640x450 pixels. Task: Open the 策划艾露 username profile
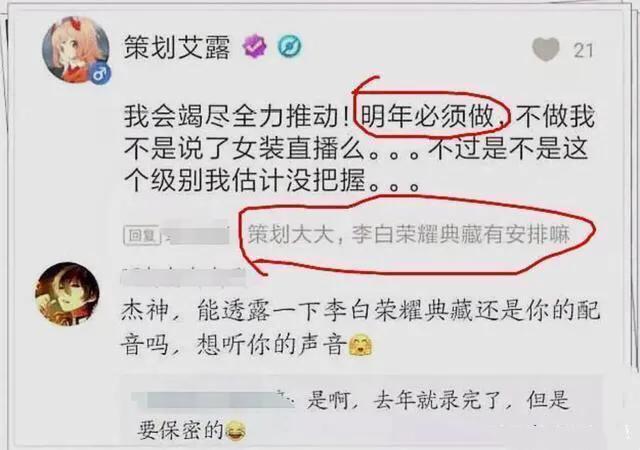177,47
